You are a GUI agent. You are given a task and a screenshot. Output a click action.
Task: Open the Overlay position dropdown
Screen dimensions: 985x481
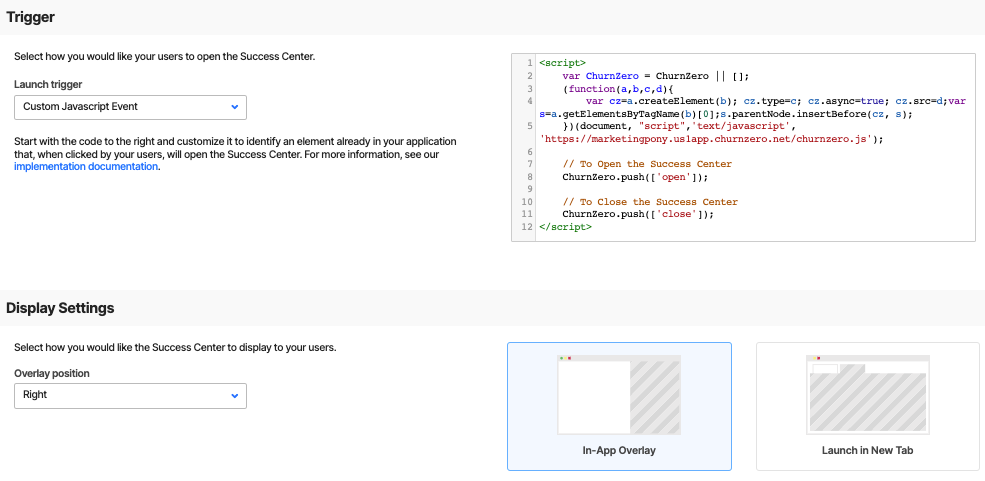click(130, 396)
